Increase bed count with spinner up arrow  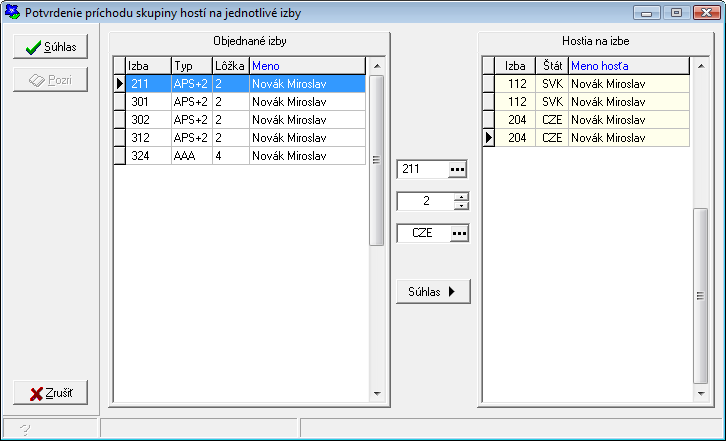(460, 197)
